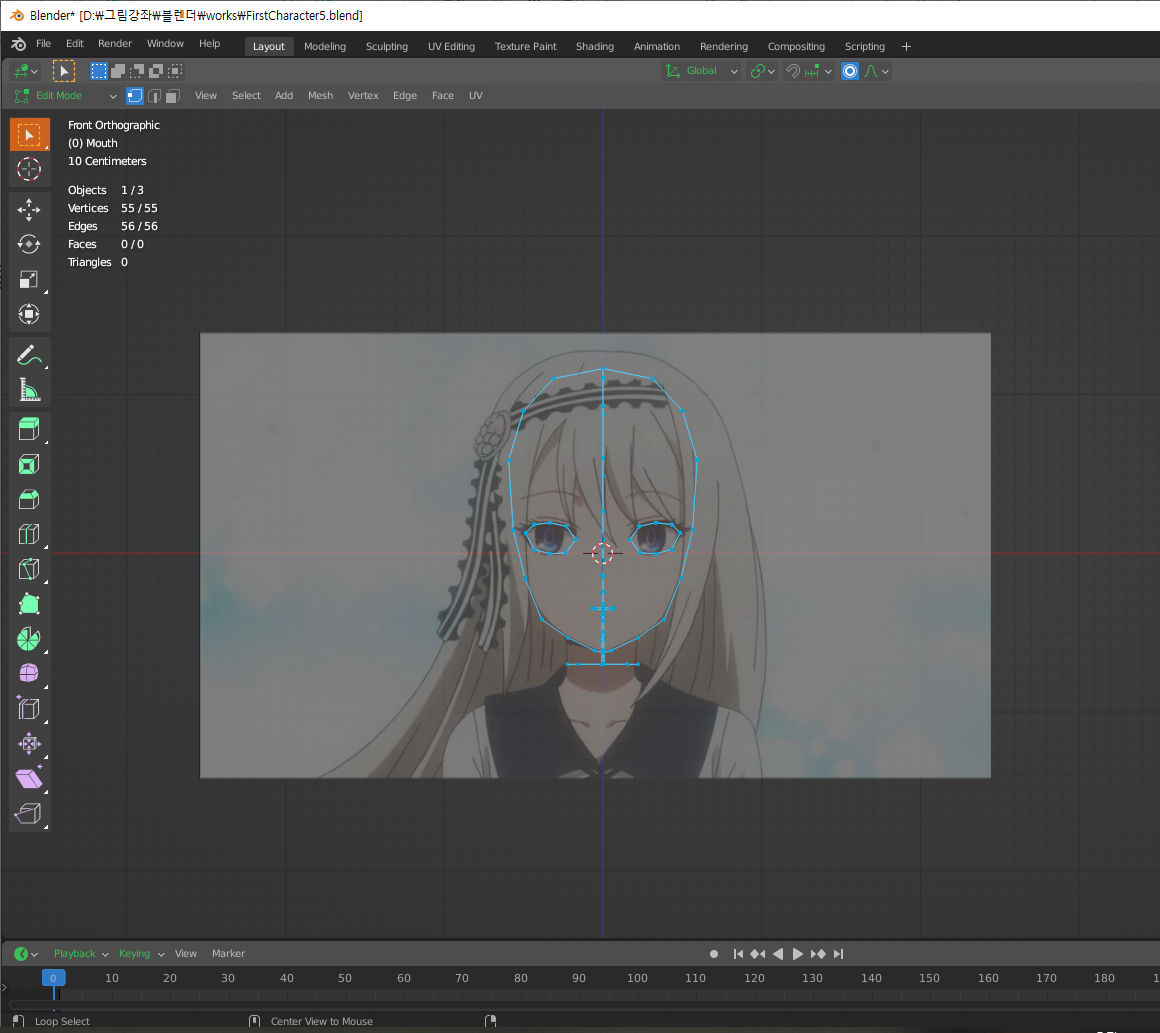
Task: Select the Rip Region tool
Action: pyautogui.click(x=30, y=813)
